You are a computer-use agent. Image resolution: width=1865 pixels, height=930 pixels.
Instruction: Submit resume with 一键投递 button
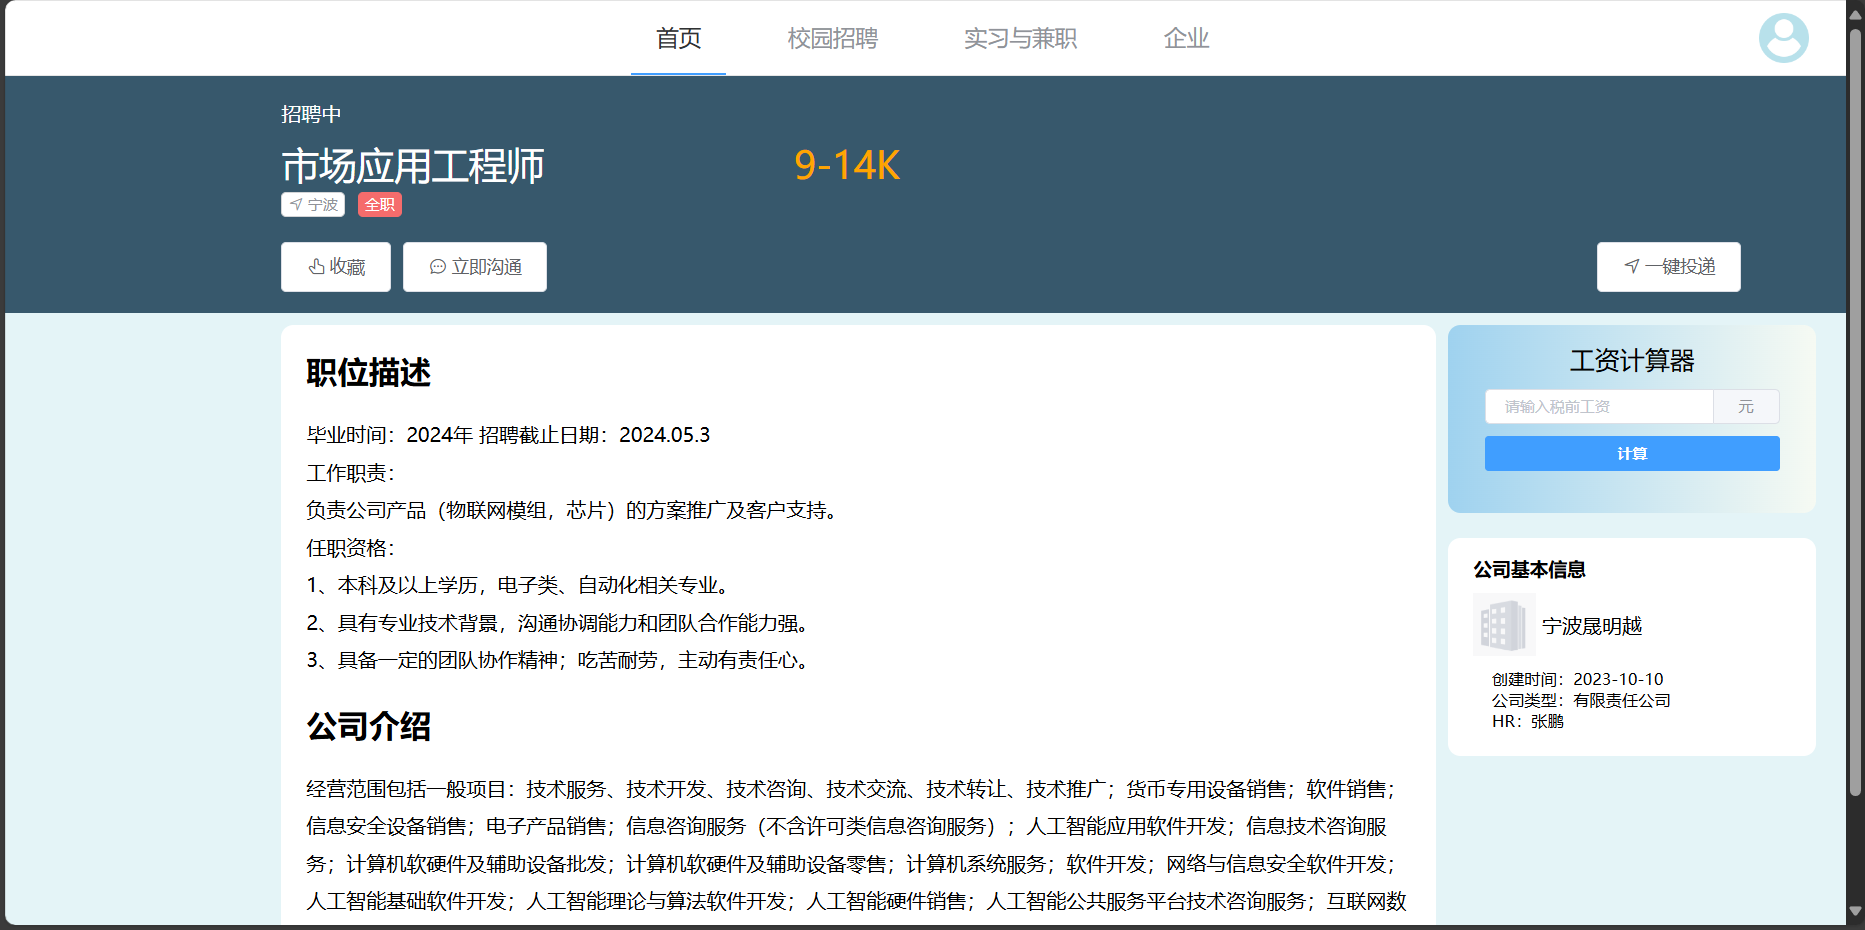coord(1668,267)
